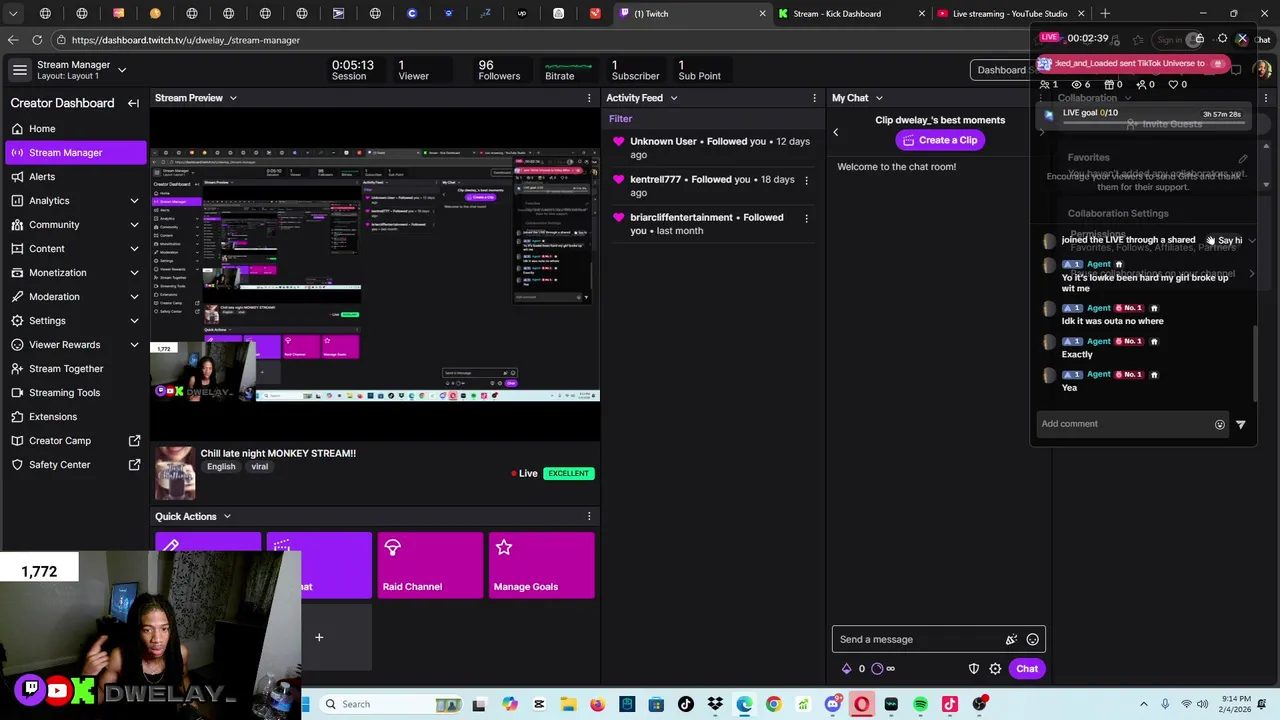Open Firefox from the Windows taskbar
The height and width of the screenshot is (720, 1280).
pyautogui.click(x=597, y=704)
